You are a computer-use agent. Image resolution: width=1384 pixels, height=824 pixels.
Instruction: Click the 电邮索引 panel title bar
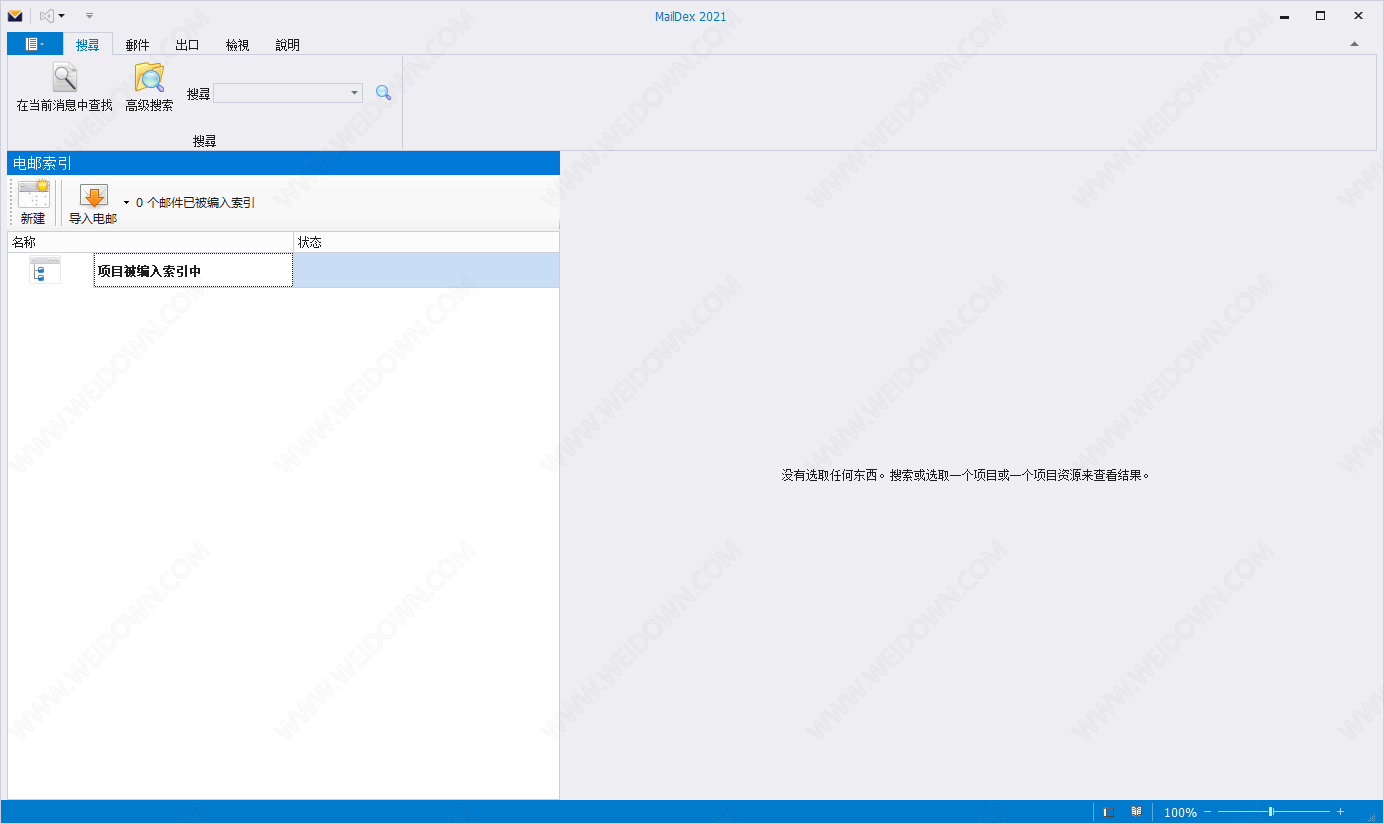(x=283, y=163)
